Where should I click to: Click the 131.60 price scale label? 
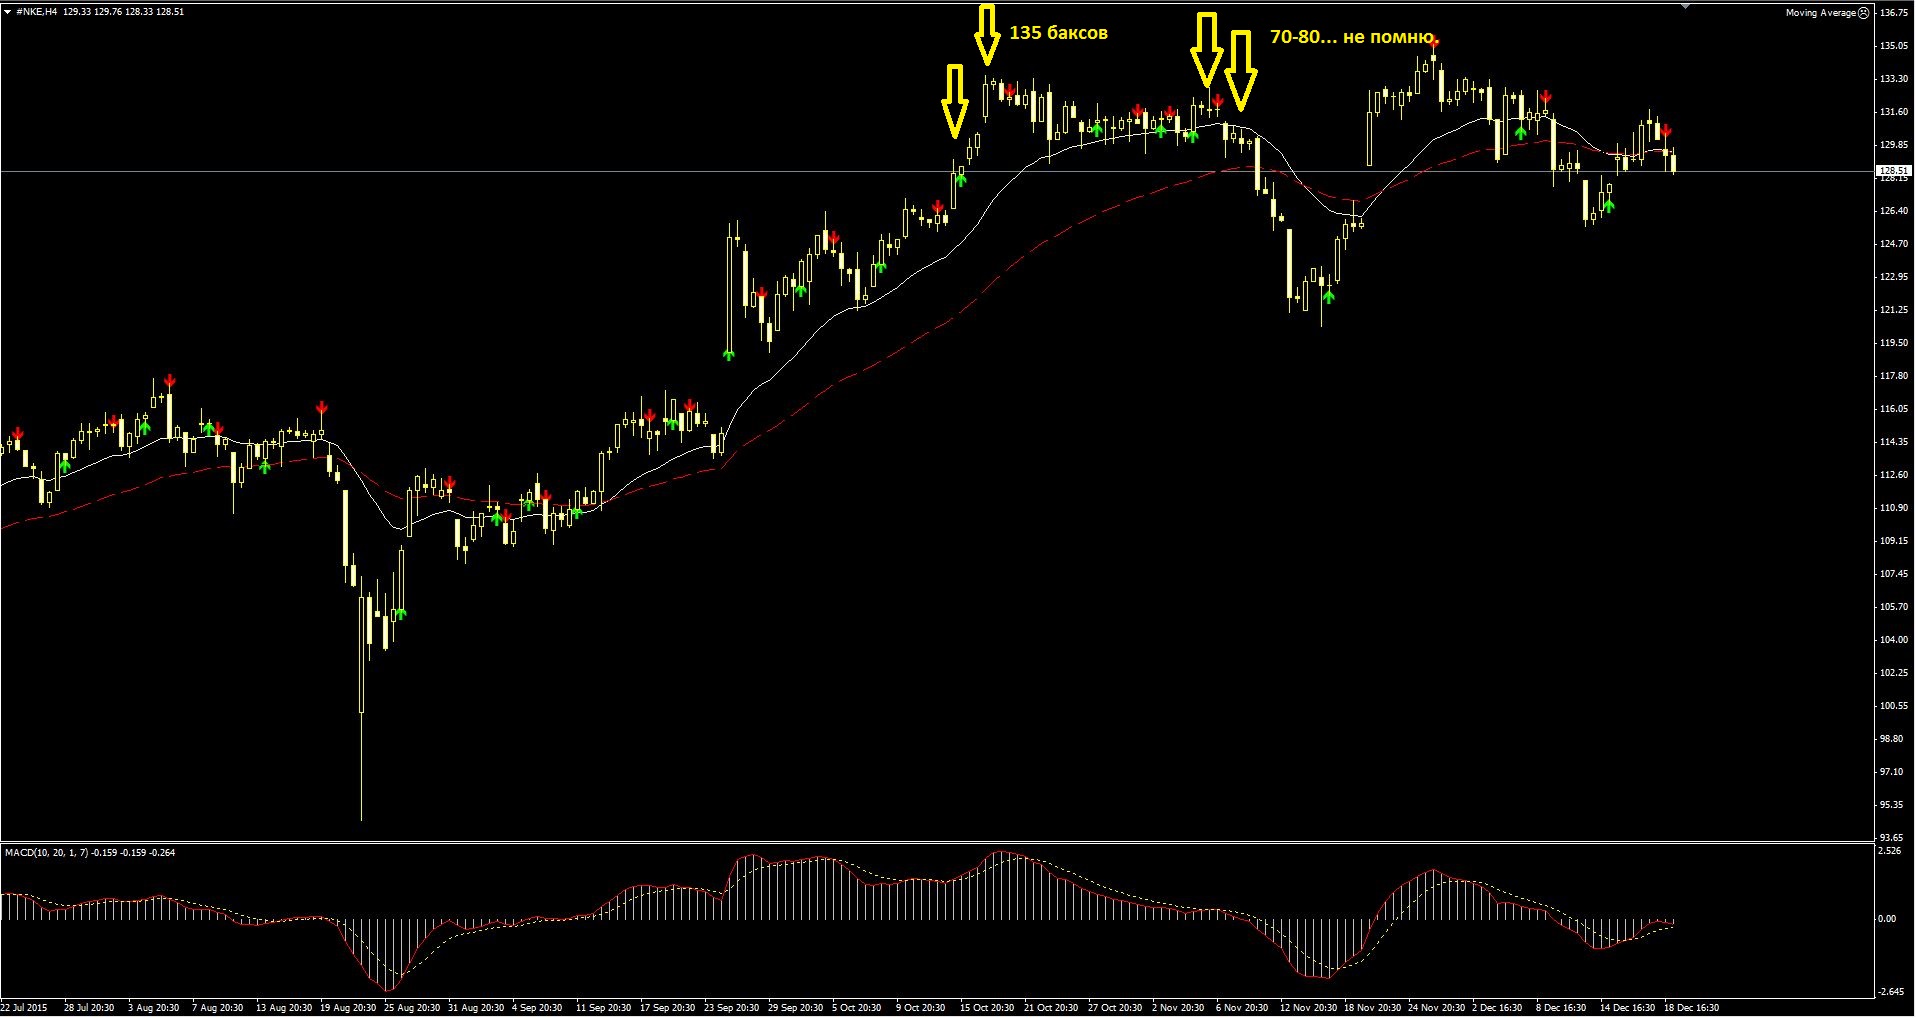click(1894, 112)
